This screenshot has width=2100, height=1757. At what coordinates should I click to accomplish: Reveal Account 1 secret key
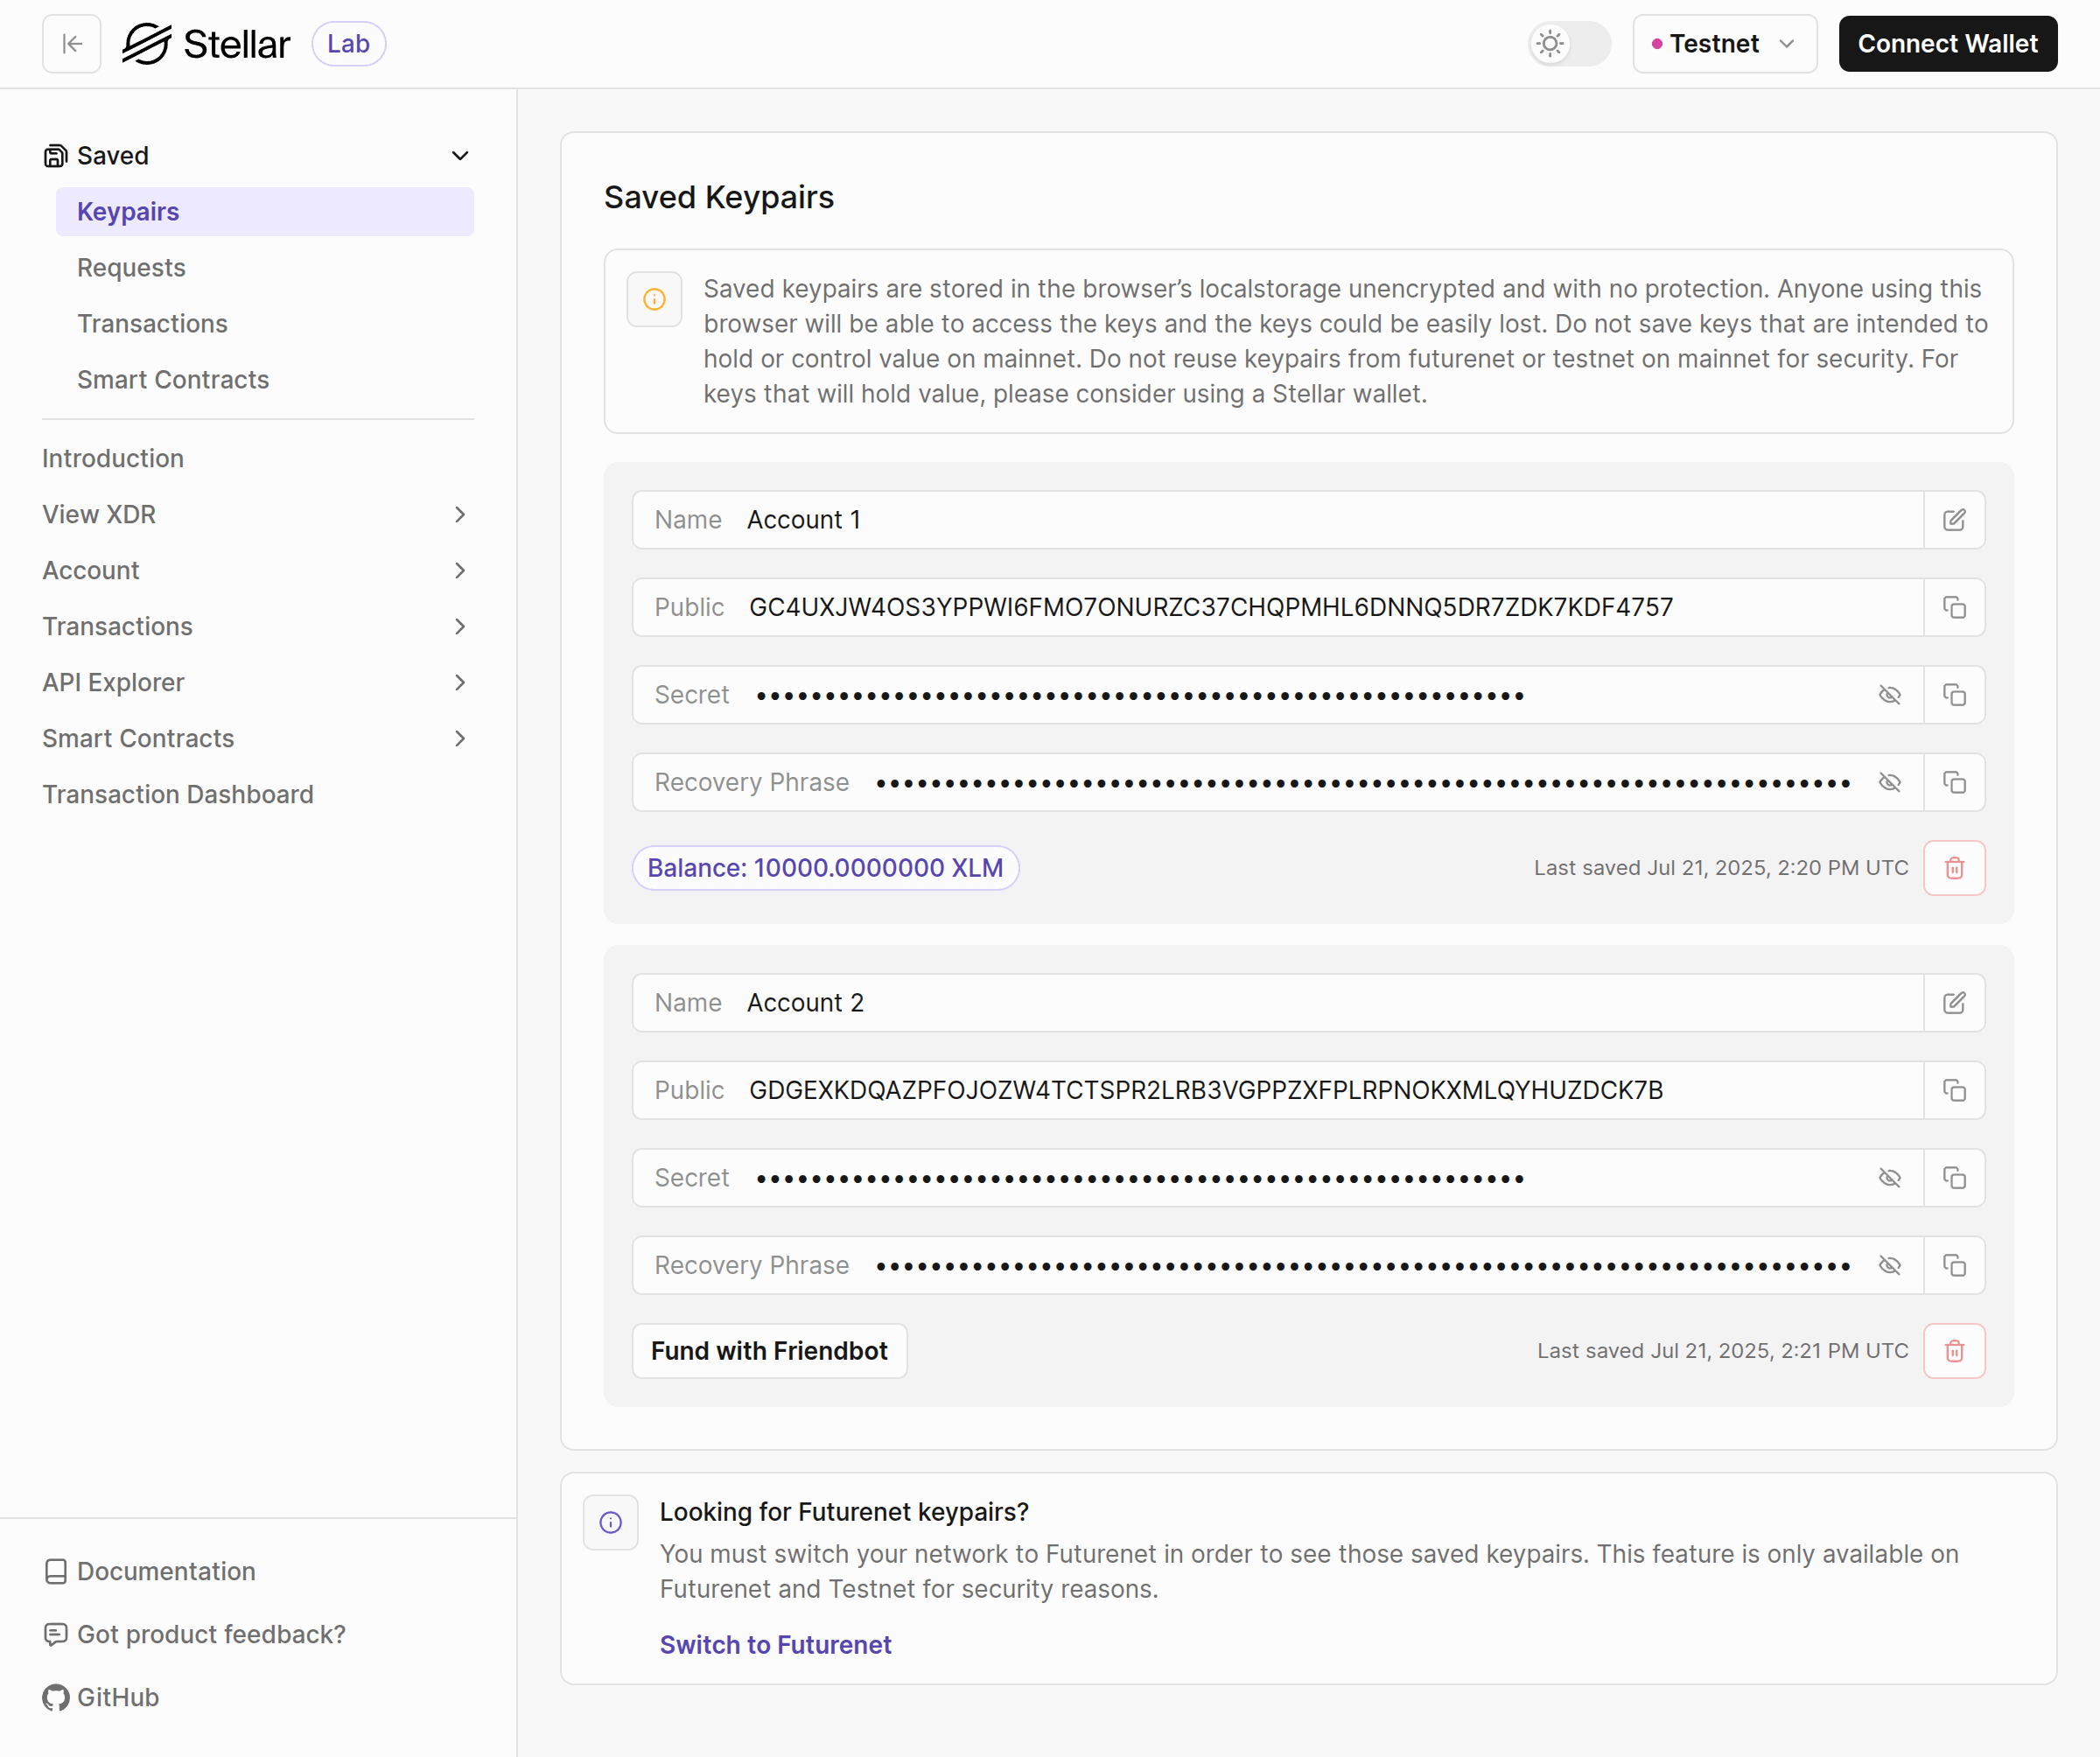(1889, 695)
